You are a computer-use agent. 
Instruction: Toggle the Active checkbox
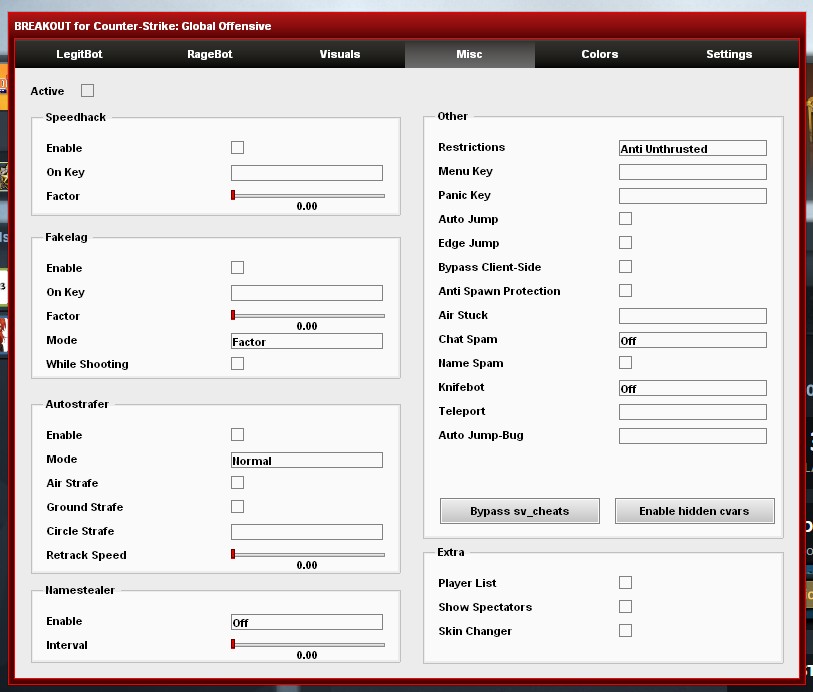(88, 91)
